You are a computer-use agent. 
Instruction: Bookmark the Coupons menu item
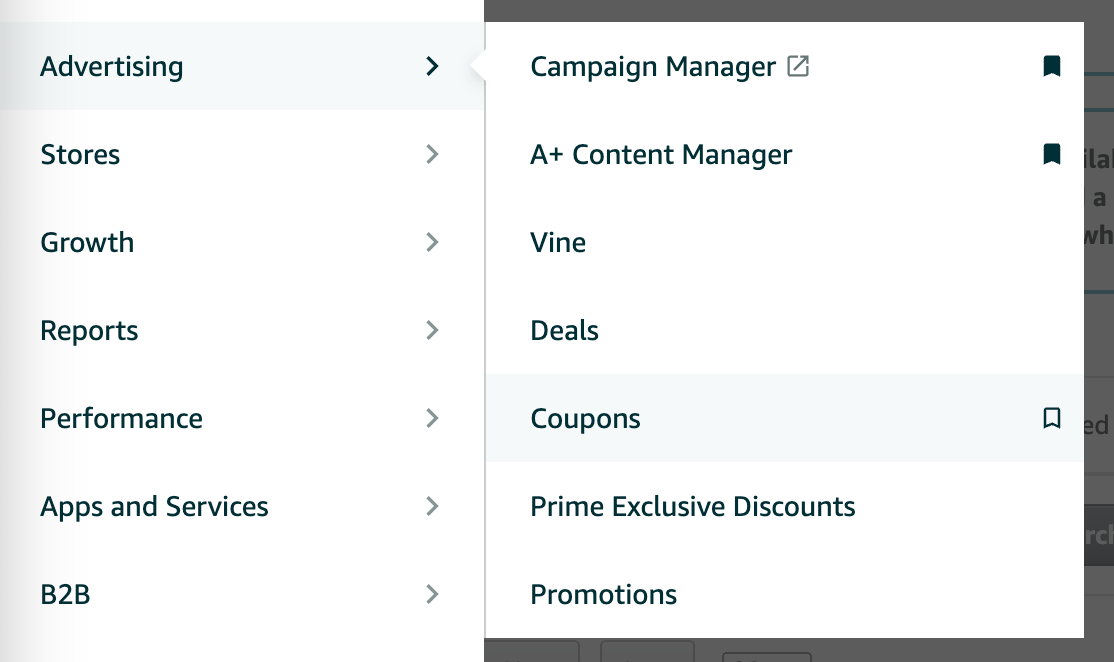[x=1051, y=418]
